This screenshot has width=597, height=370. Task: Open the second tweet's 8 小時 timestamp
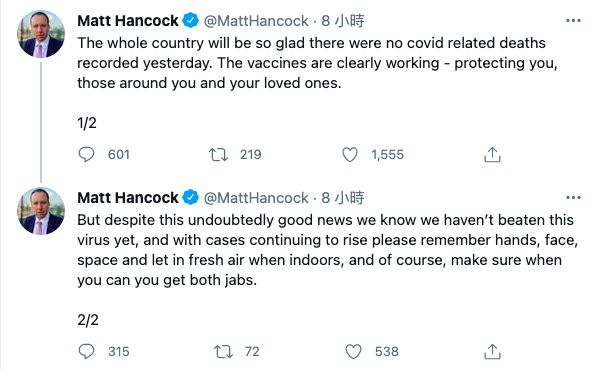point(343,198)
